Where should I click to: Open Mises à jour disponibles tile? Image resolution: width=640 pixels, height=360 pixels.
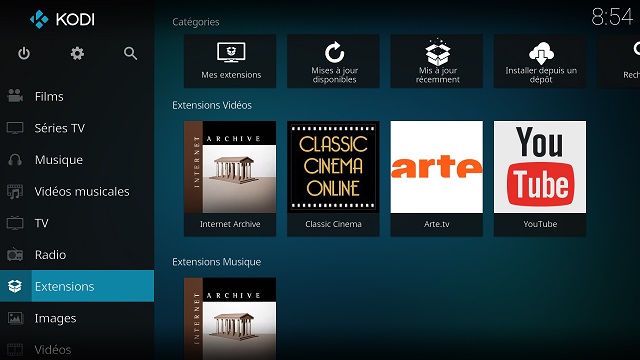pos(333,61)
